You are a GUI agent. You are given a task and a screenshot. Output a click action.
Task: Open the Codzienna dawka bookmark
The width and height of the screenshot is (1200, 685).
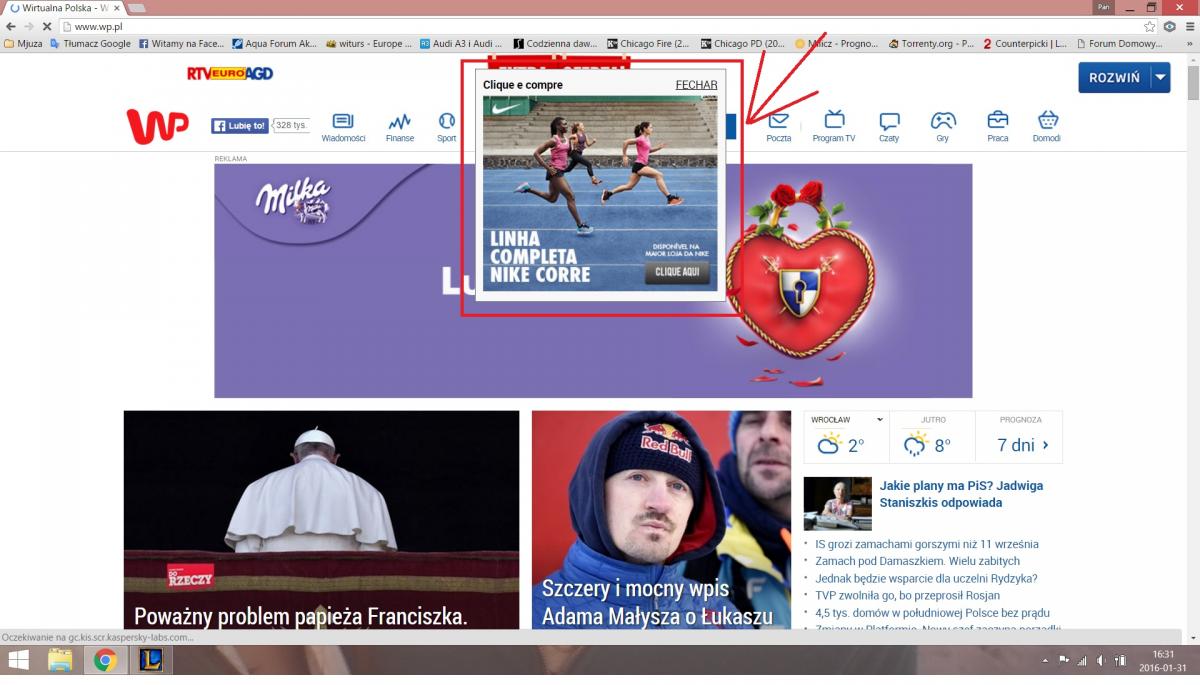[556, 44]
